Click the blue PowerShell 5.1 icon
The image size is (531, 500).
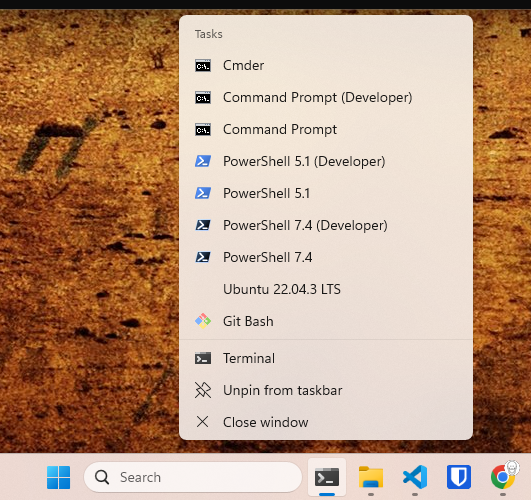tap(203, 193)
